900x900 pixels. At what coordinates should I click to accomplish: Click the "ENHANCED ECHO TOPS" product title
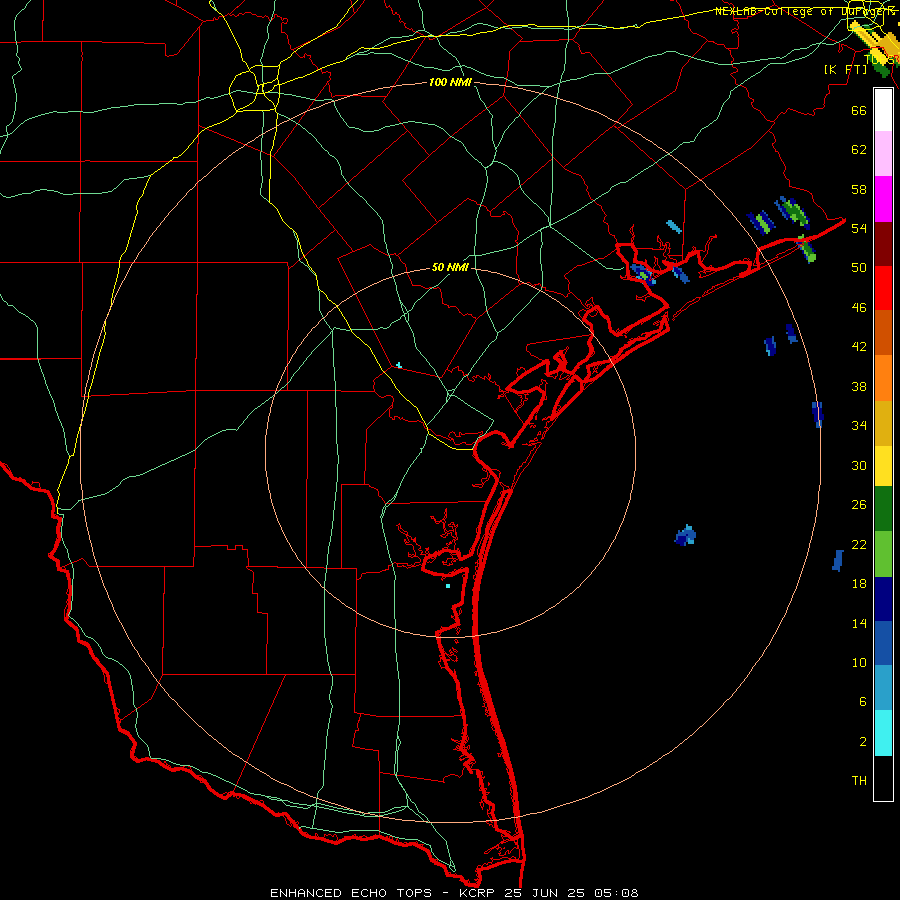click(x=351, y=893)
